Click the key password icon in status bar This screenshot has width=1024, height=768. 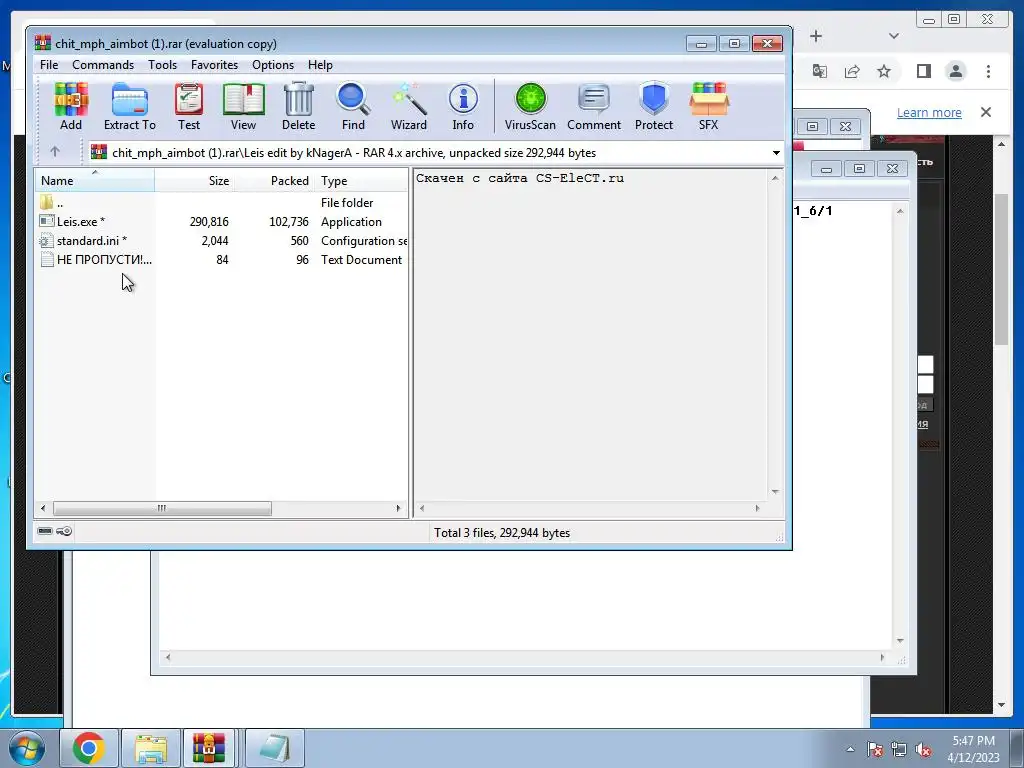[64, 531]
